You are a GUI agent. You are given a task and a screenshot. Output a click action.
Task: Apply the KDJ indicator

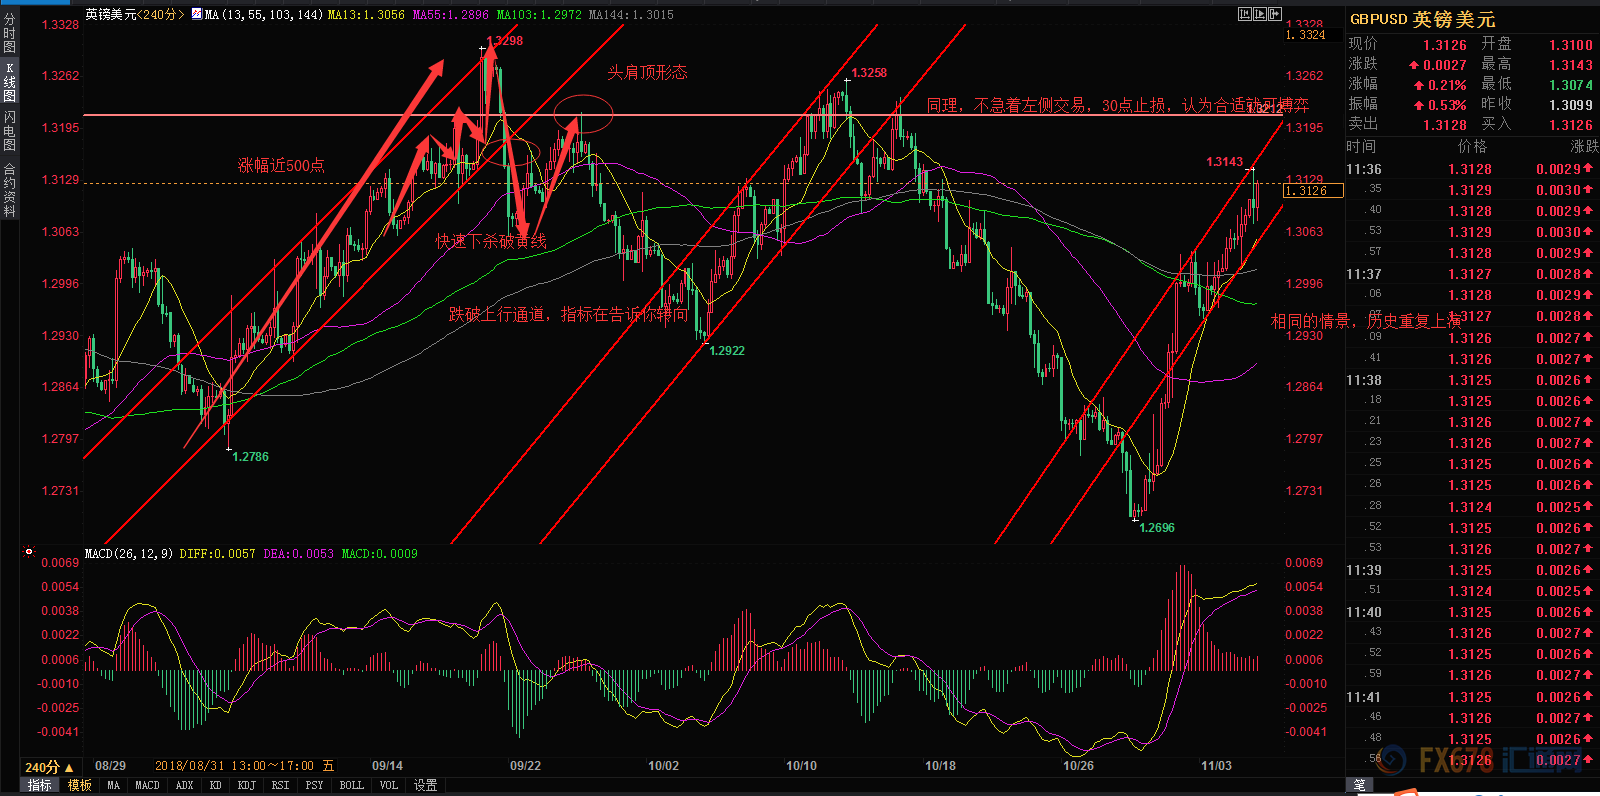[246, 785]
